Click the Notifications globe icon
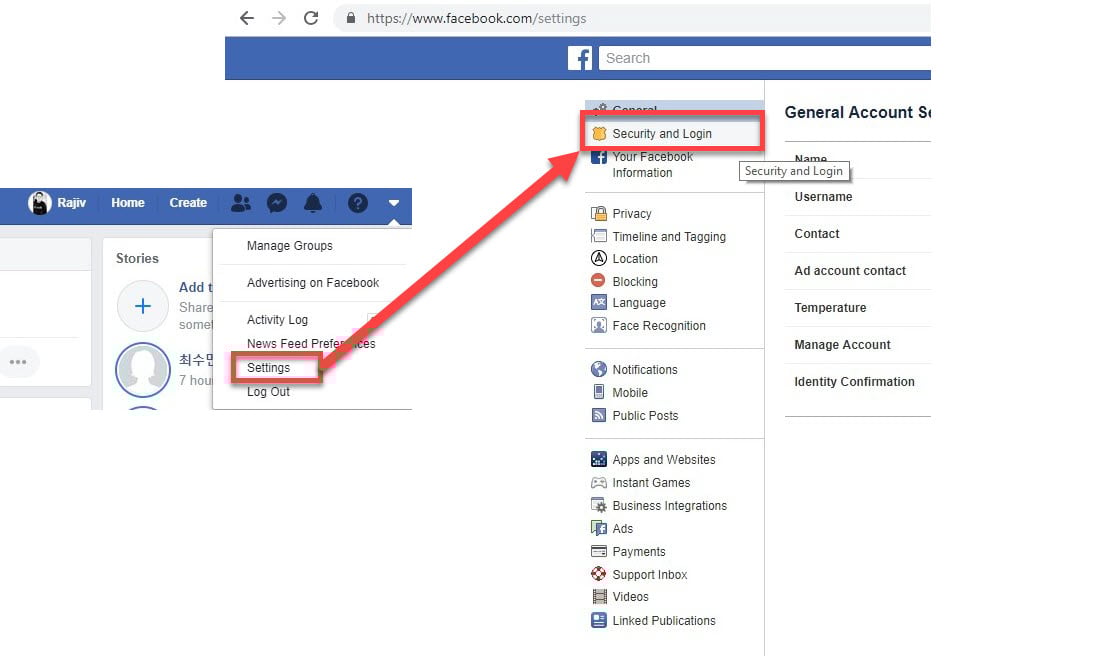 599,369
